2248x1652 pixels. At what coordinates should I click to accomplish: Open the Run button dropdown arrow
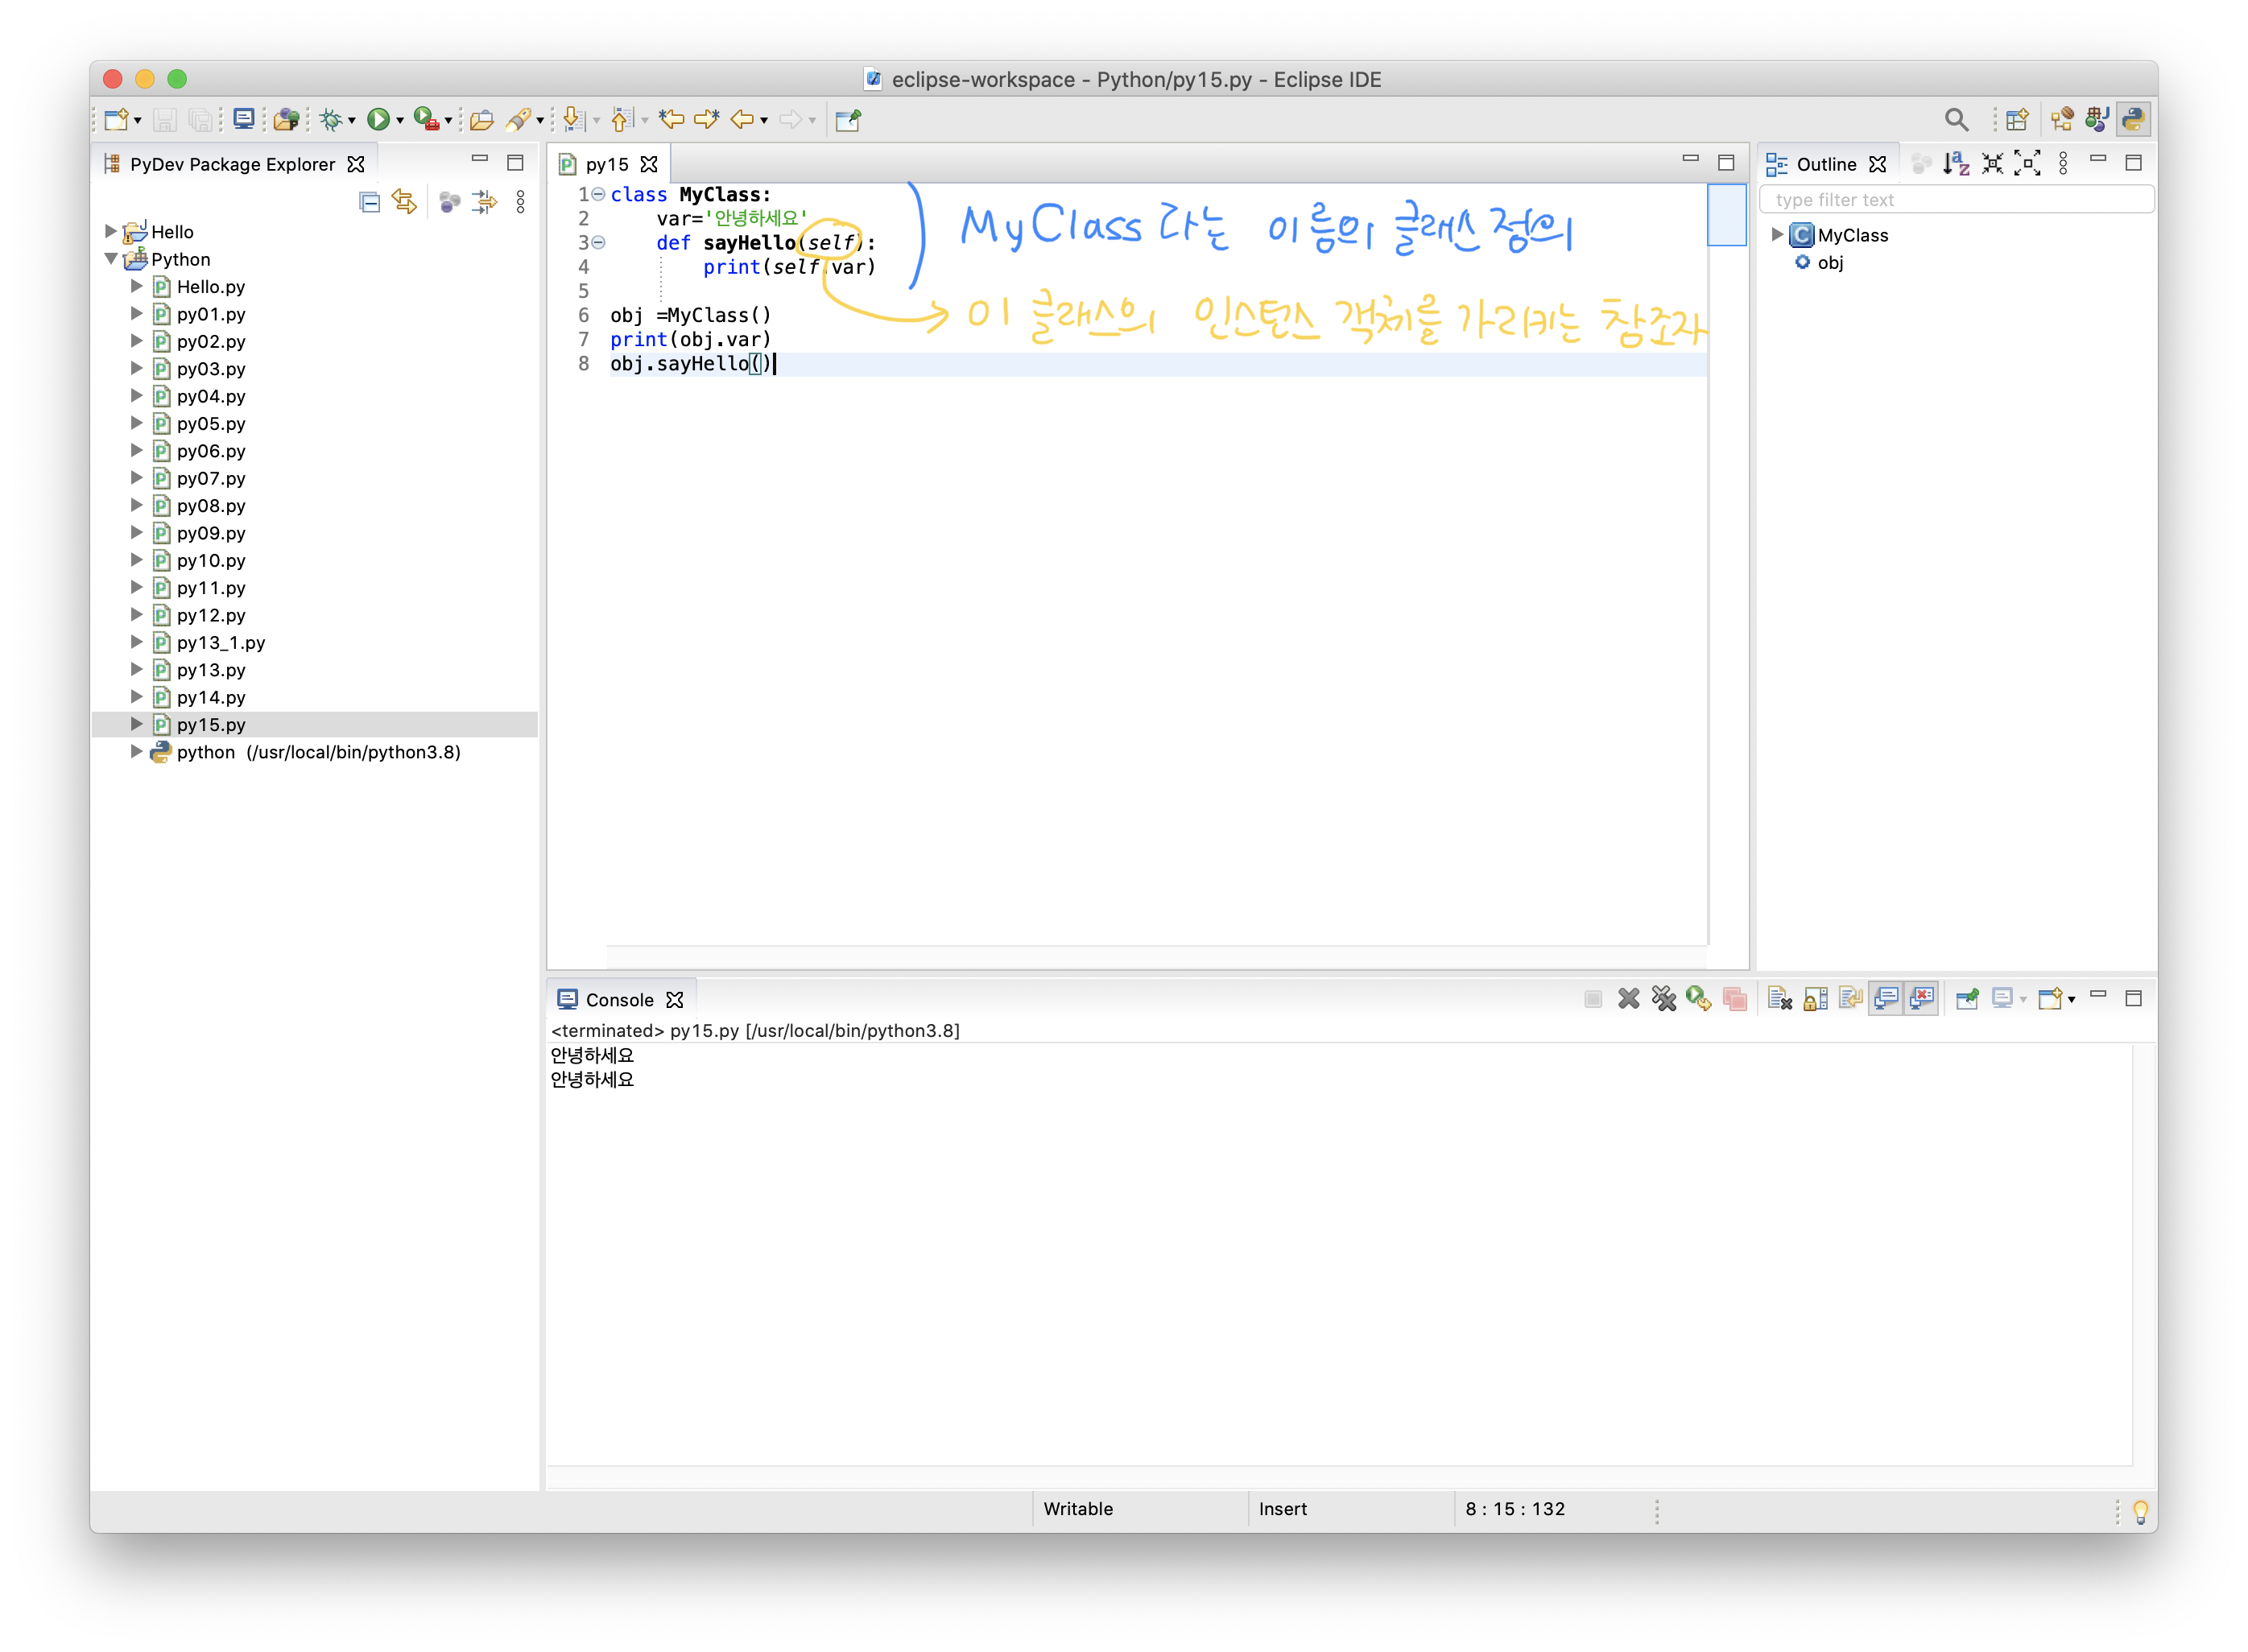pyautogui.click(x=400, y=121)
